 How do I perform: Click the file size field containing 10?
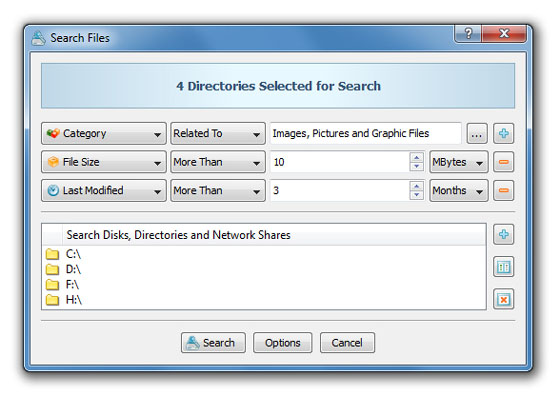click(340, 162)
